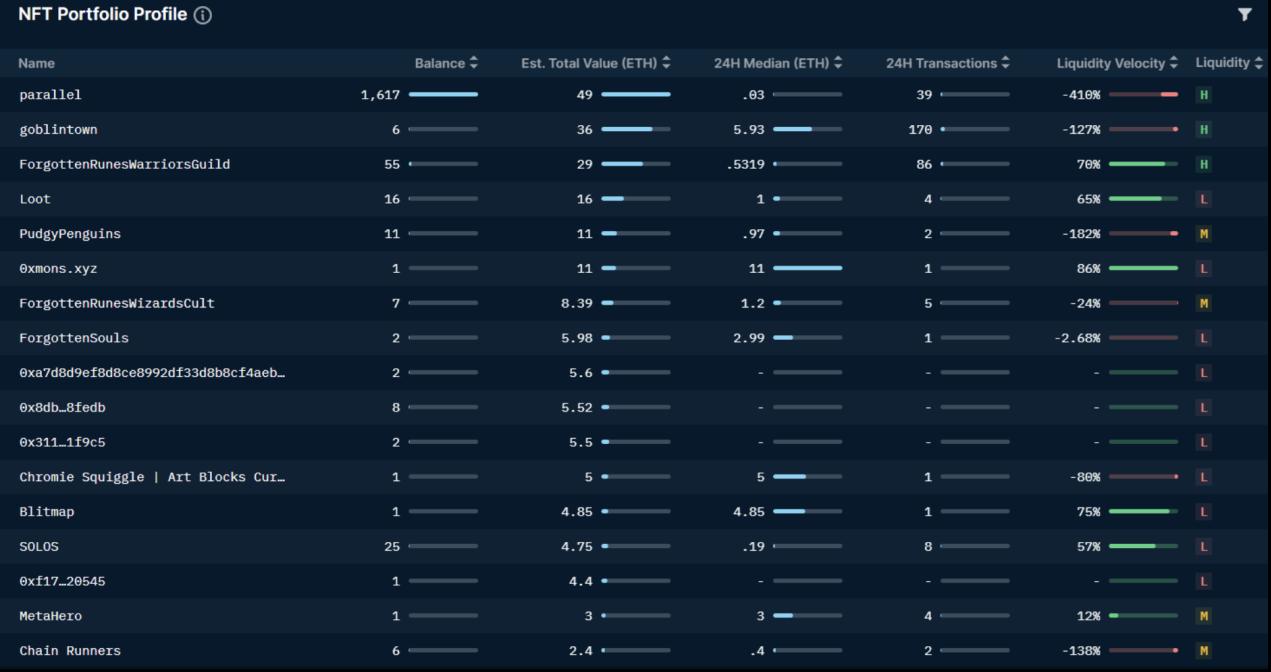
Task: Click the info icon beside NFT Portfolio Profile
Action: coord(203,16)
